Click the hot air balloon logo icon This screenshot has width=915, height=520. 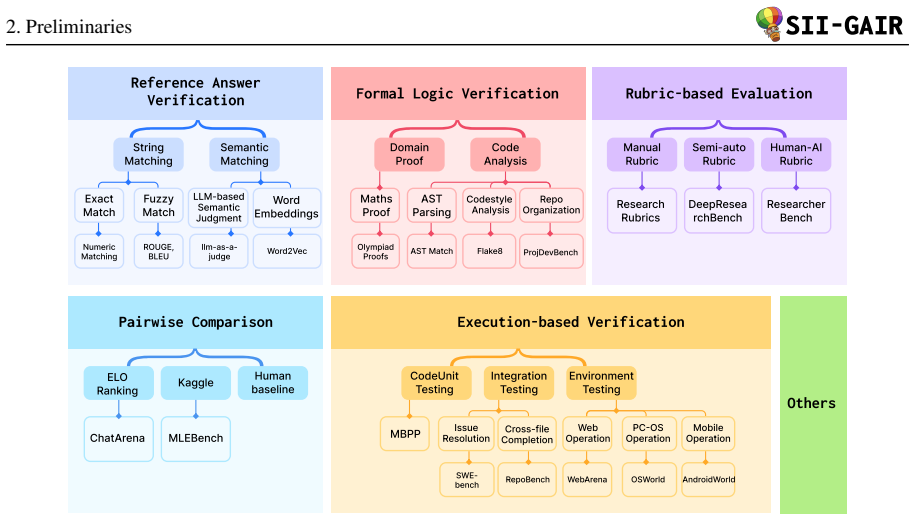pyautogui.click(x=769, y=23)
